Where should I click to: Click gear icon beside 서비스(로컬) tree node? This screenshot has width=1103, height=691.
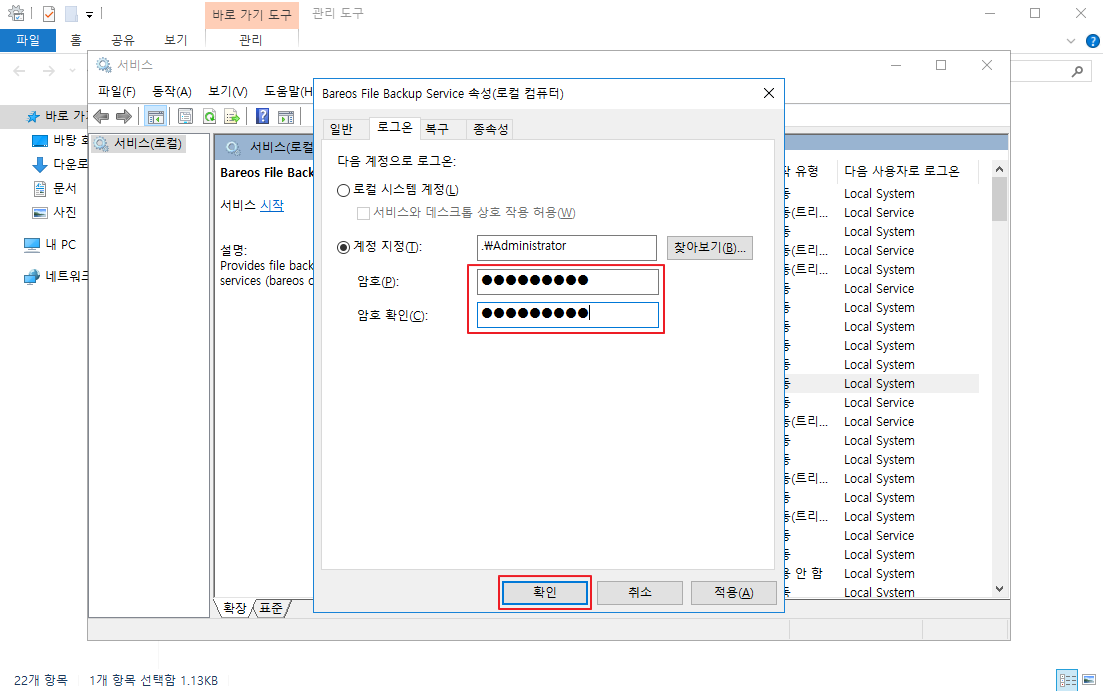[x=102, y=144]
